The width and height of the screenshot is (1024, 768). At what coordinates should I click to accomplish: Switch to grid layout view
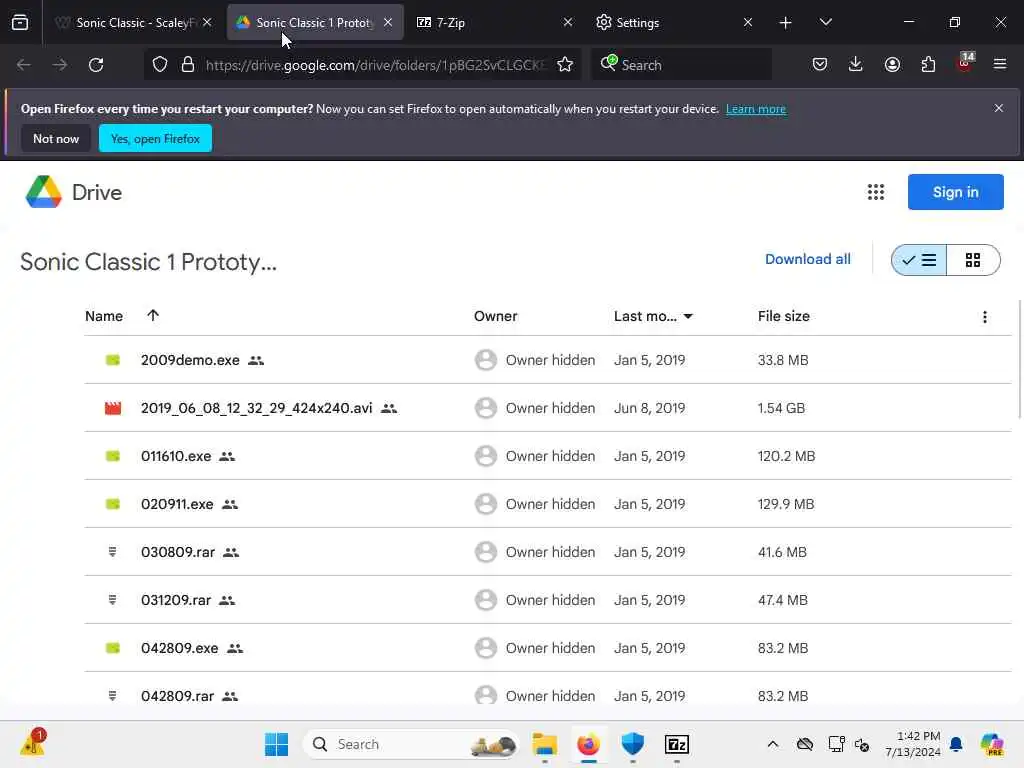pos(973,260)
